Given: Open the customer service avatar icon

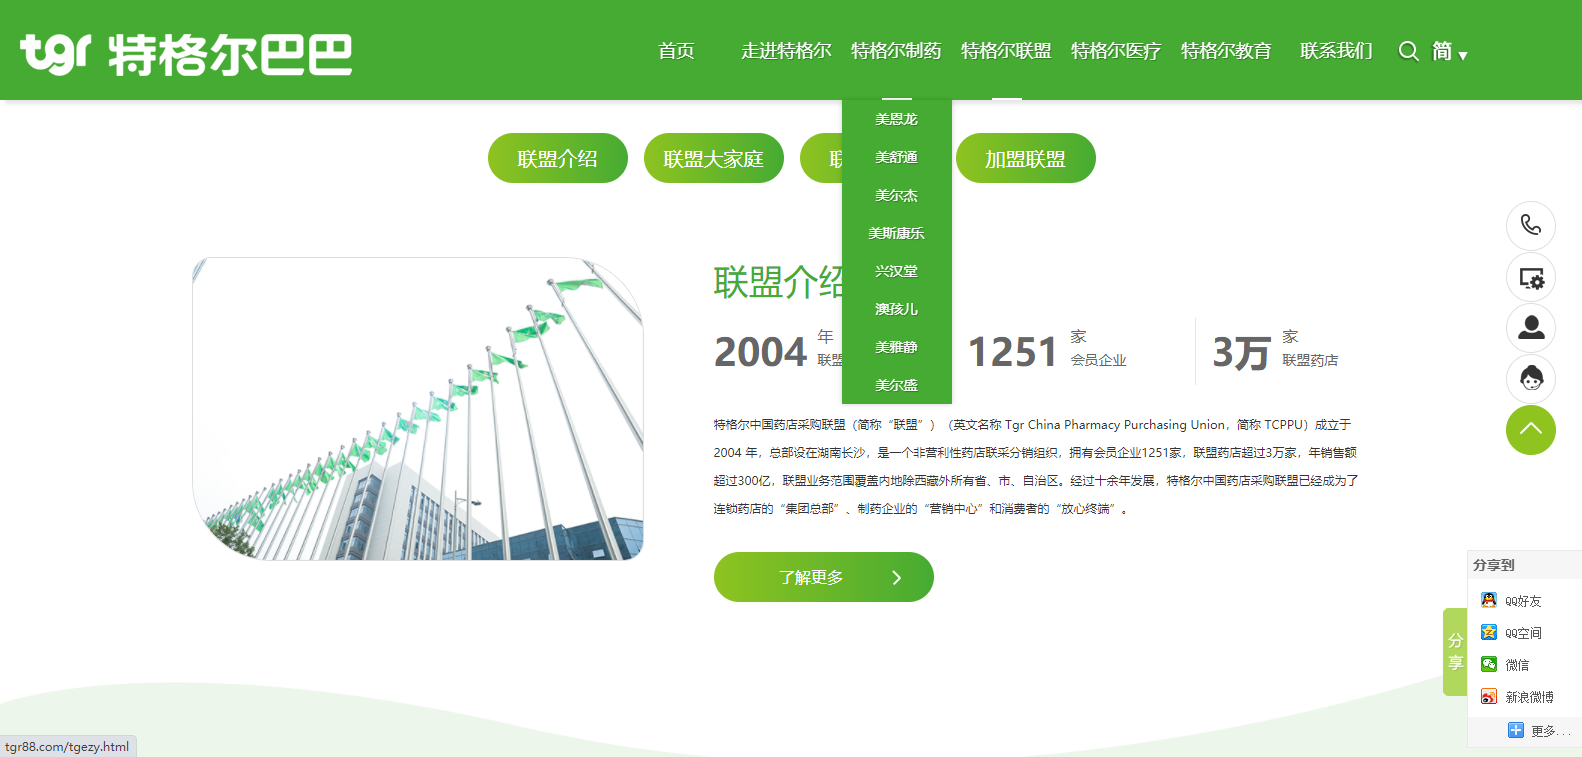Looking at the screenshot, I should pyautogui.click(x=1530, y=379).
